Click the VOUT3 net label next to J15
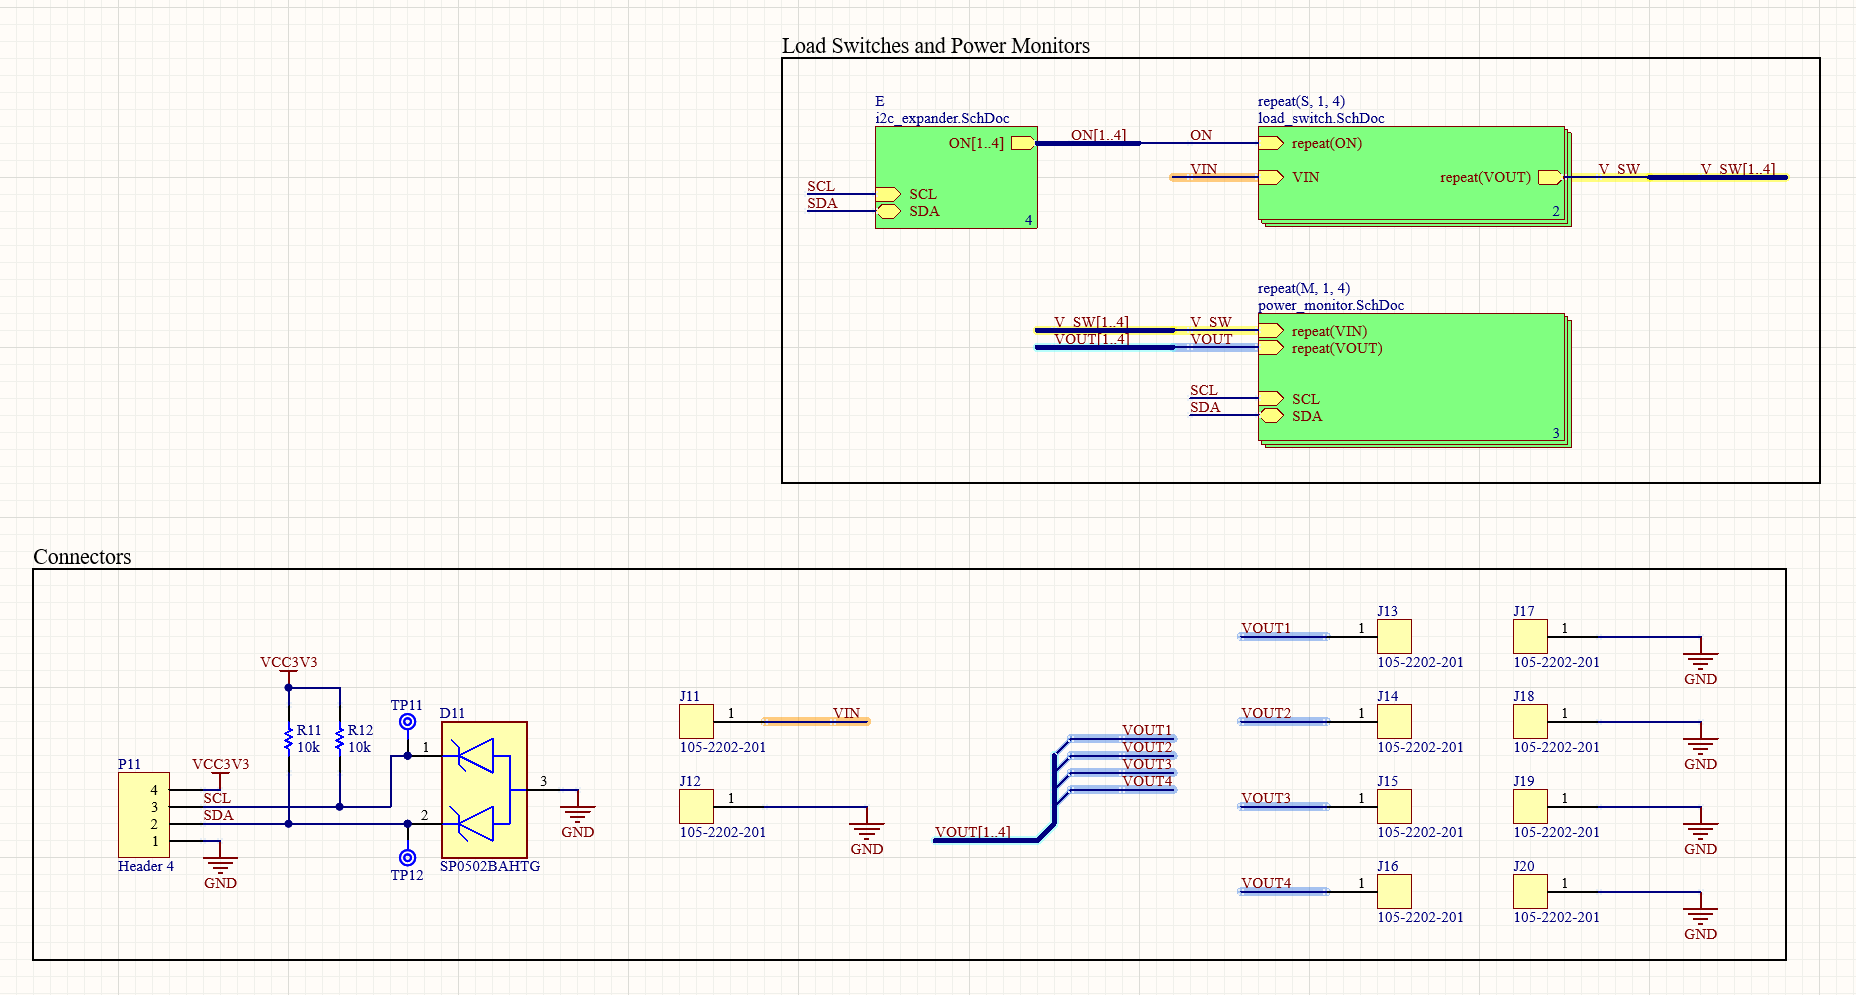The image size is (1856, 995). (1265, 798)
